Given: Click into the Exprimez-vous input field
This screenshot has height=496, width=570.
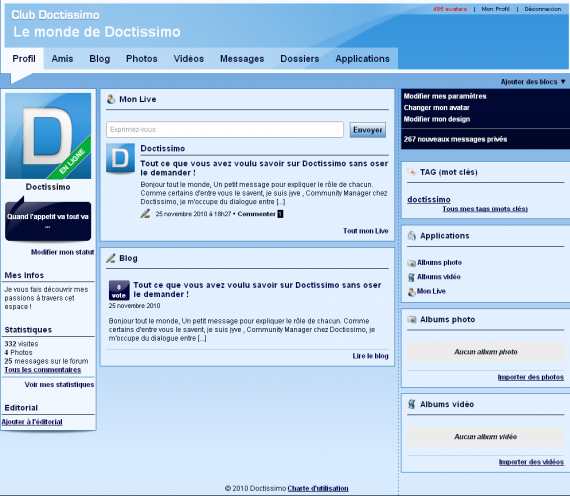Looking at the screenshot, I should coord(225,129).
